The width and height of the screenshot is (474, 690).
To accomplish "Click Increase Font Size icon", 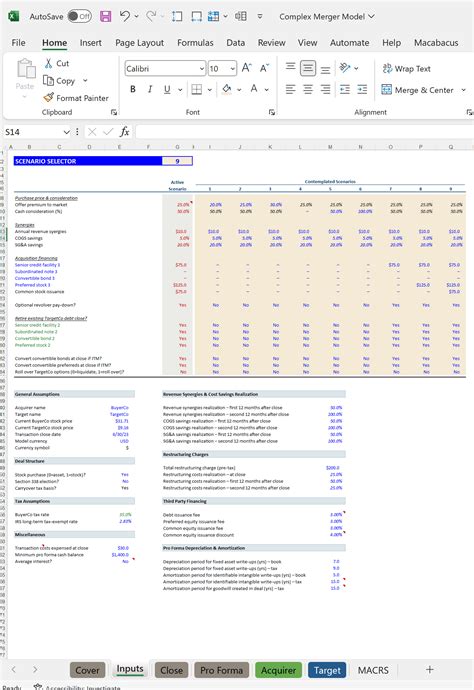I will click(246, 68).
